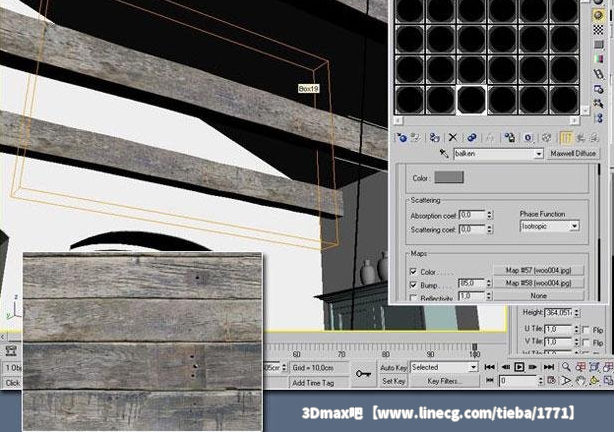Open the balken material name dropdown

[x=538, y=154]
